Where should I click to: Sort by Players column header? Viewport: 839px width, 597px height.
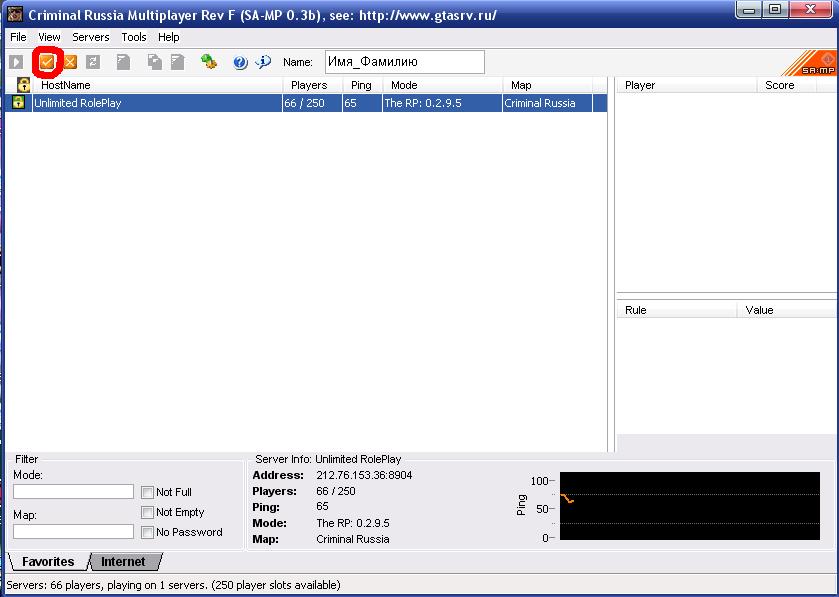(312, 85)
